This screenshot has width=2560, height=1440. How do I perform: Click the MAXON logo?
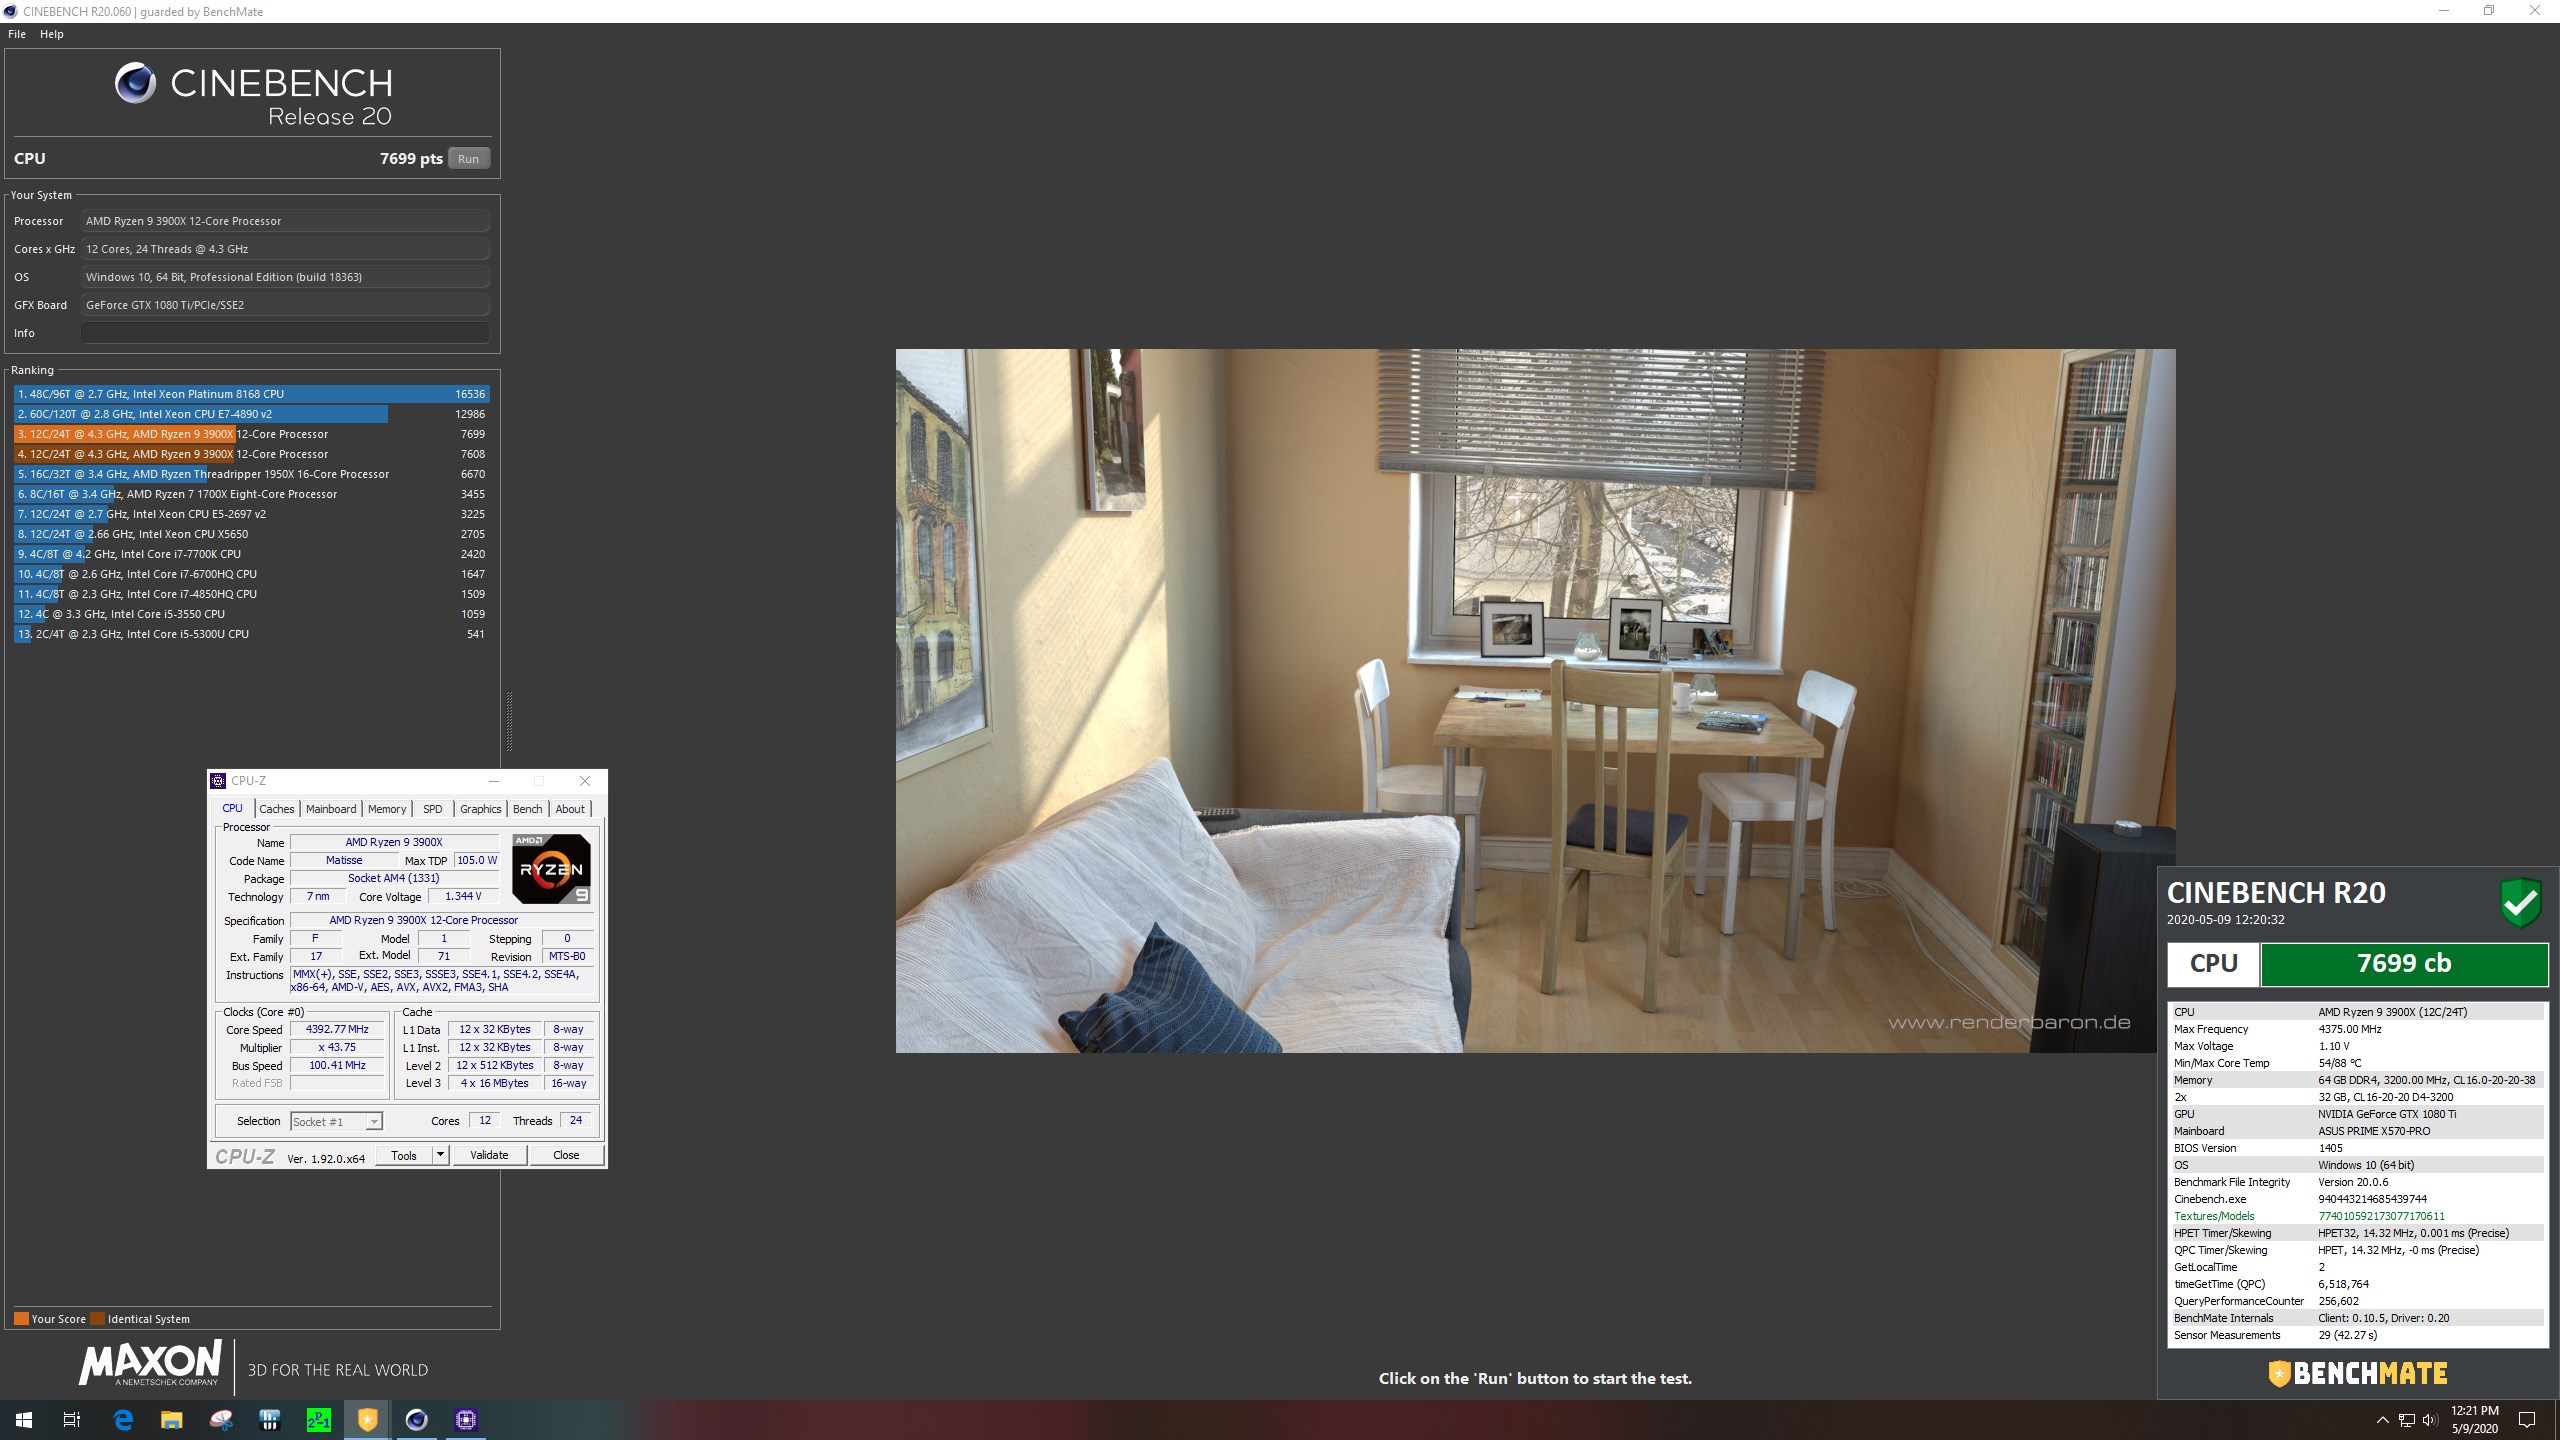click(150, 1363)
